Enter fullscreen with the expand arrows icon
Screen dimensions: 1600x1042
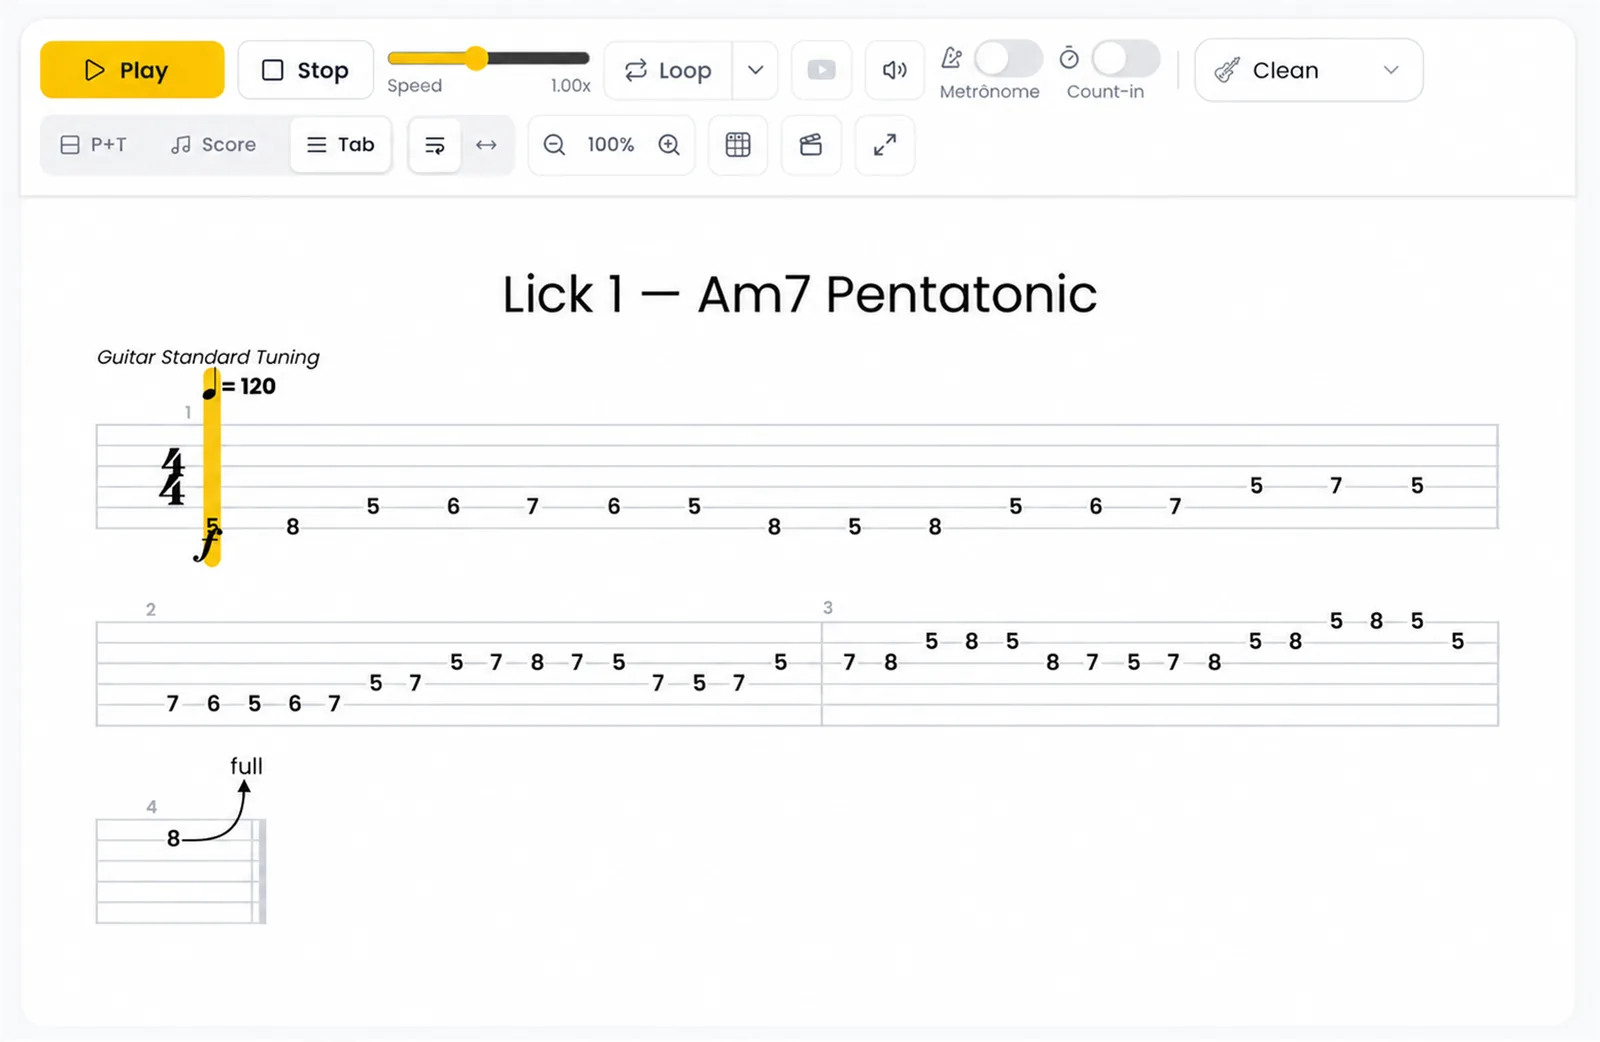pos(885,145)
